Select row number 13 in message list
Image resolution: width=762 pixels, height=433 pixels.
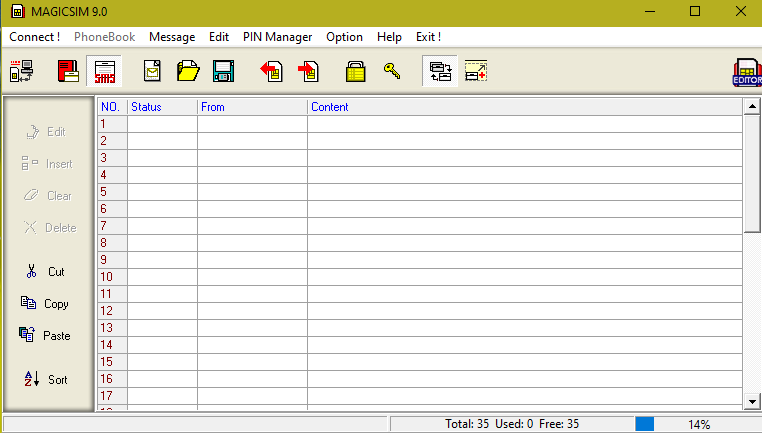(x=113, y=328)
